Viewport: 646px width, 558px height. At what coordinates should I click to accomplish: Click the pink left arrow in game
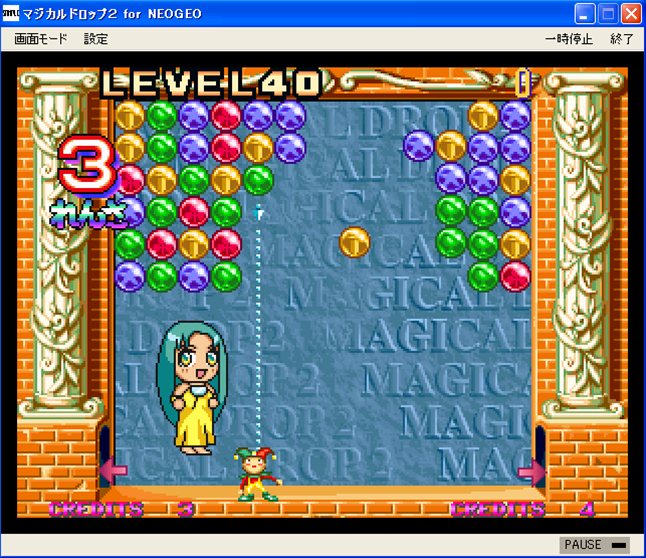click(x=113, y=471)
